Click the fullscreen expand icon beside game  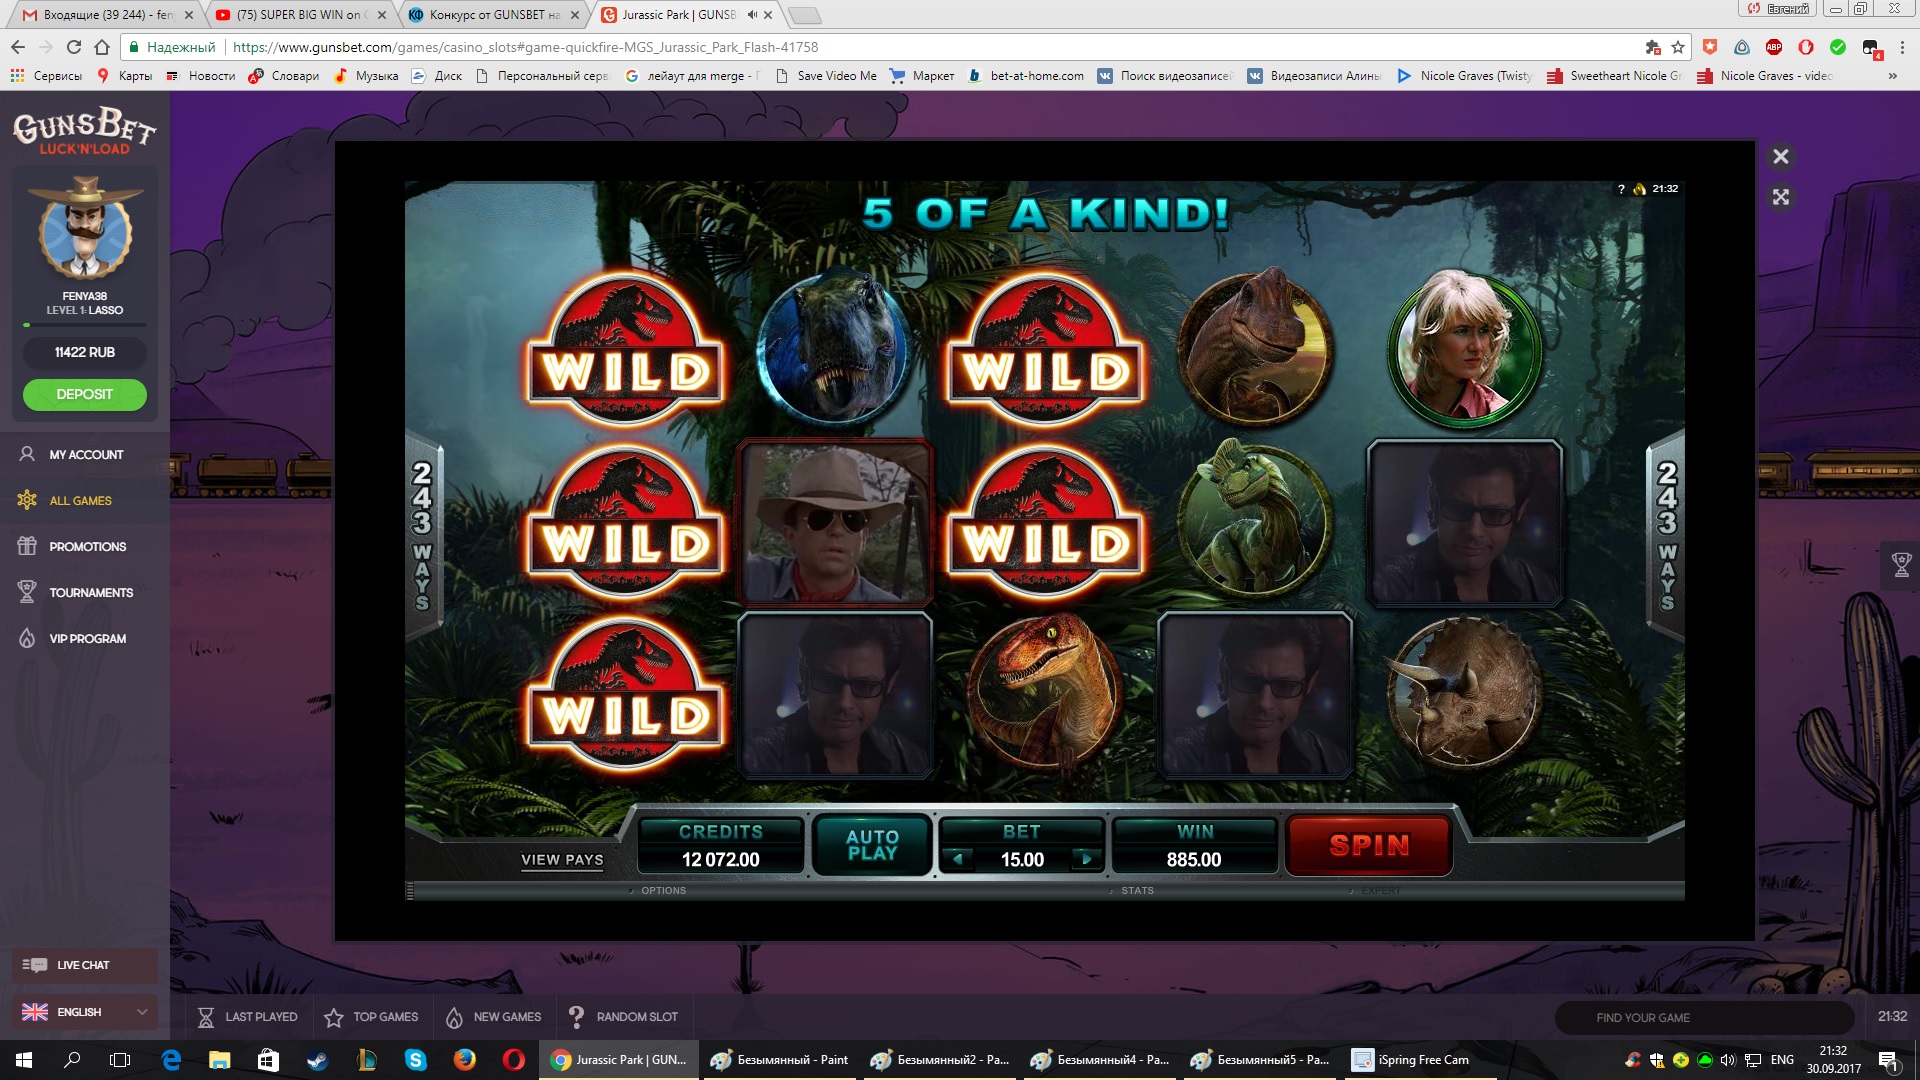tap(1781, 197)
